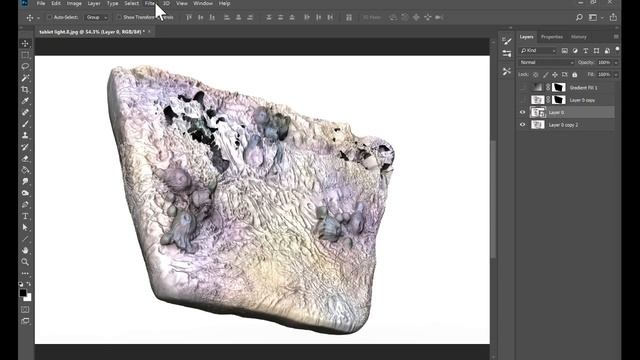This screenshot has height=360, width=640.
Task: Select the Magic Wand tool
Action: (25, 78)
